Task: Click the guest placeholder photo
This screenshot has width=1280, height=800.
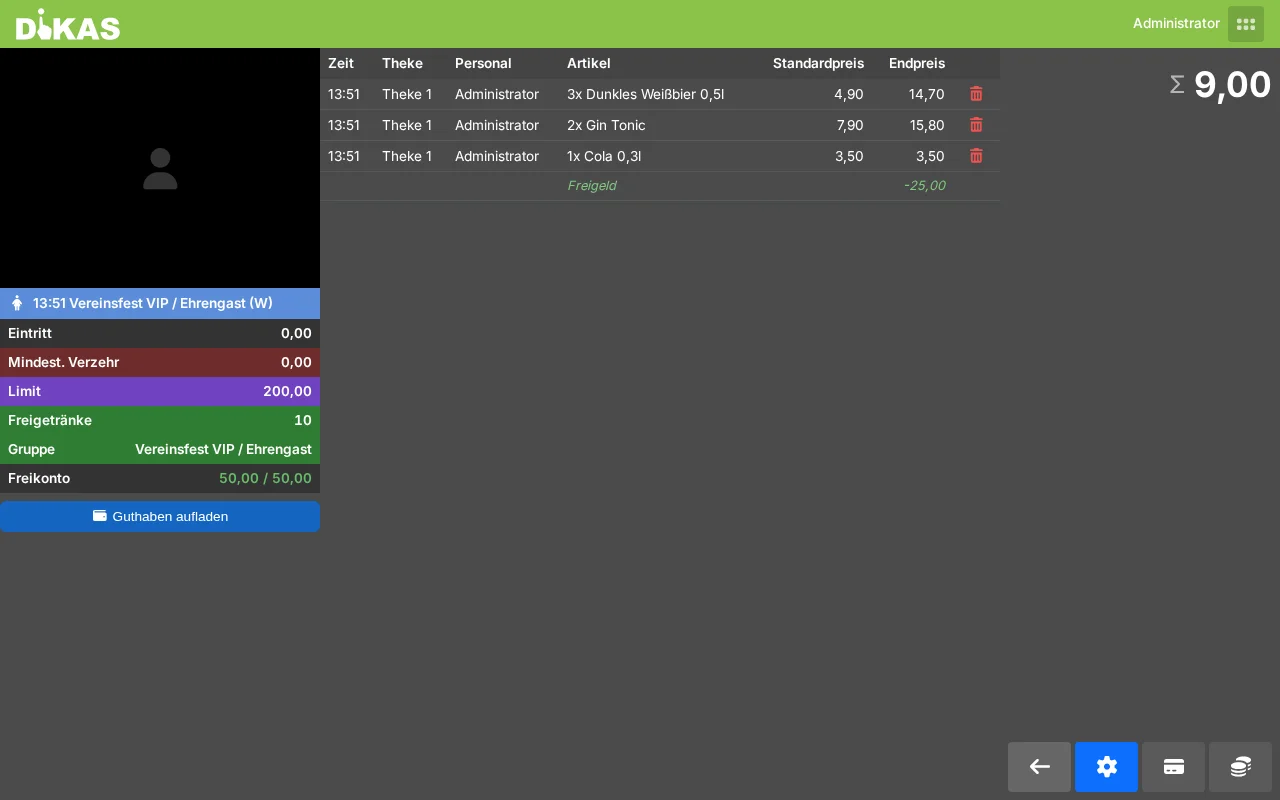Action: click(160, 168)
